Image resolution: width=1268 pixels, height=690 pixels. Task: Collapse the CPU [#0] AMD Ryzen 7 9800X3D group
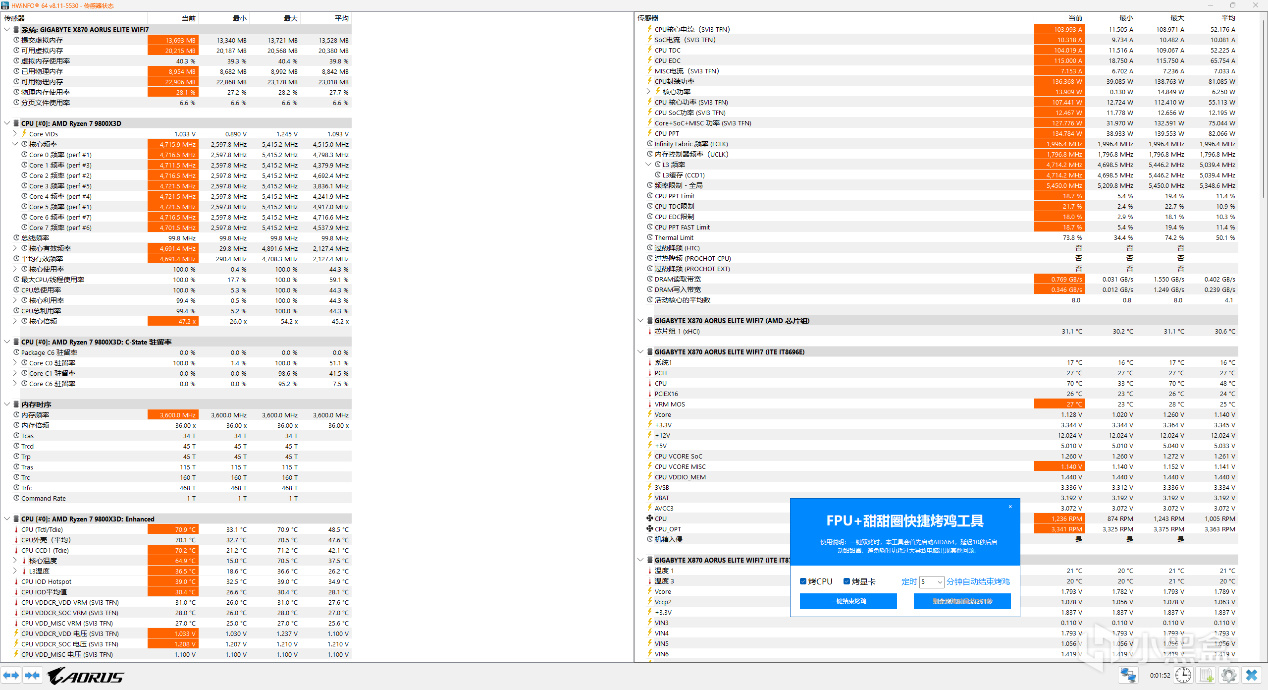(6, 123)
